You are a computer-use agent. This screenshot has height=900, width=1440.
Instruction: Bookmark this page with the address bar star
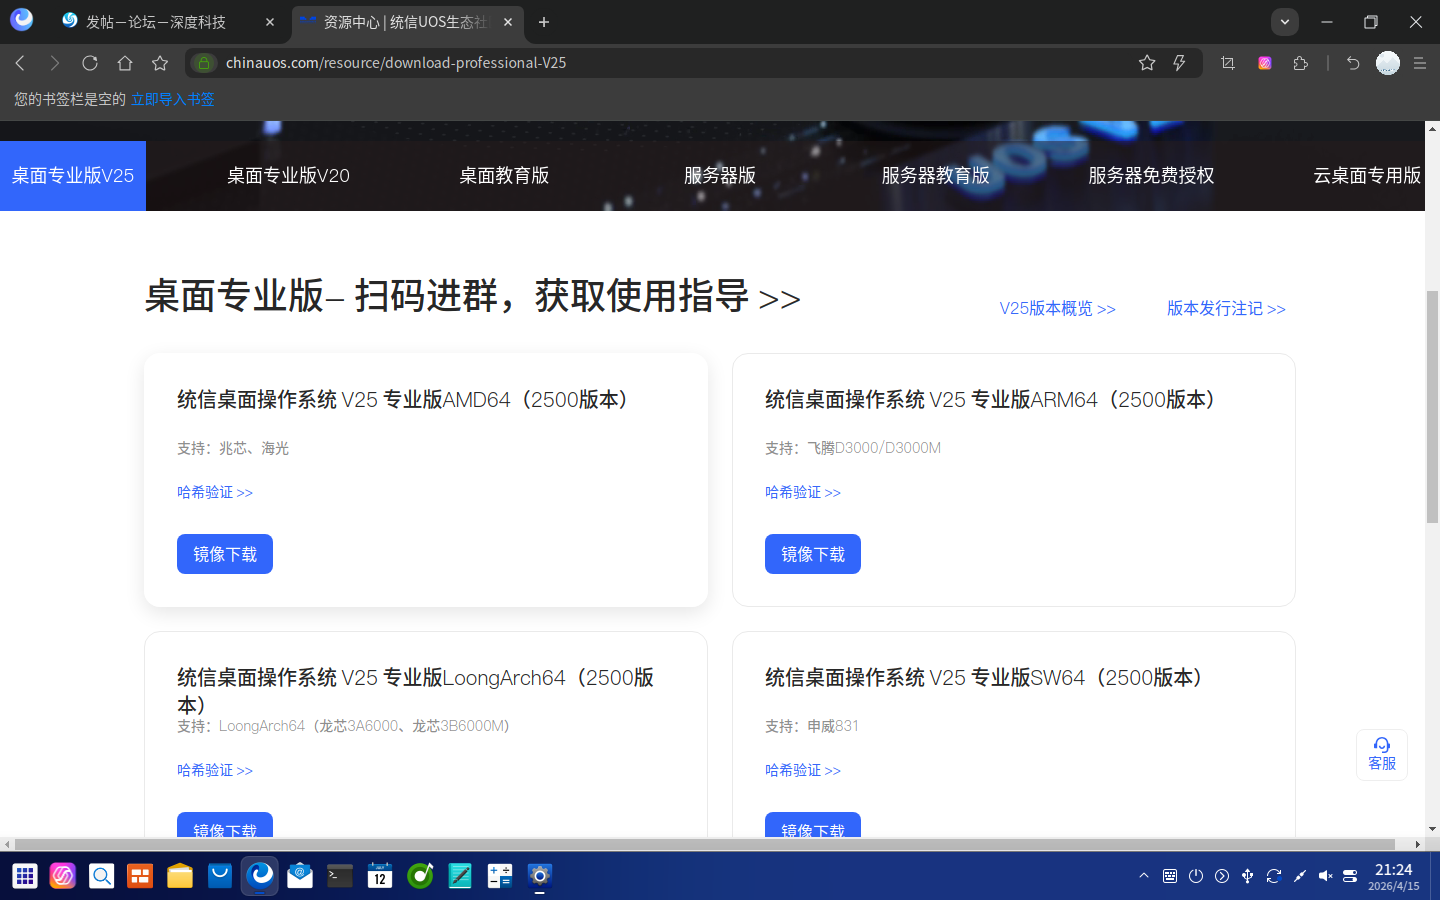click(x=1147, y=63)
